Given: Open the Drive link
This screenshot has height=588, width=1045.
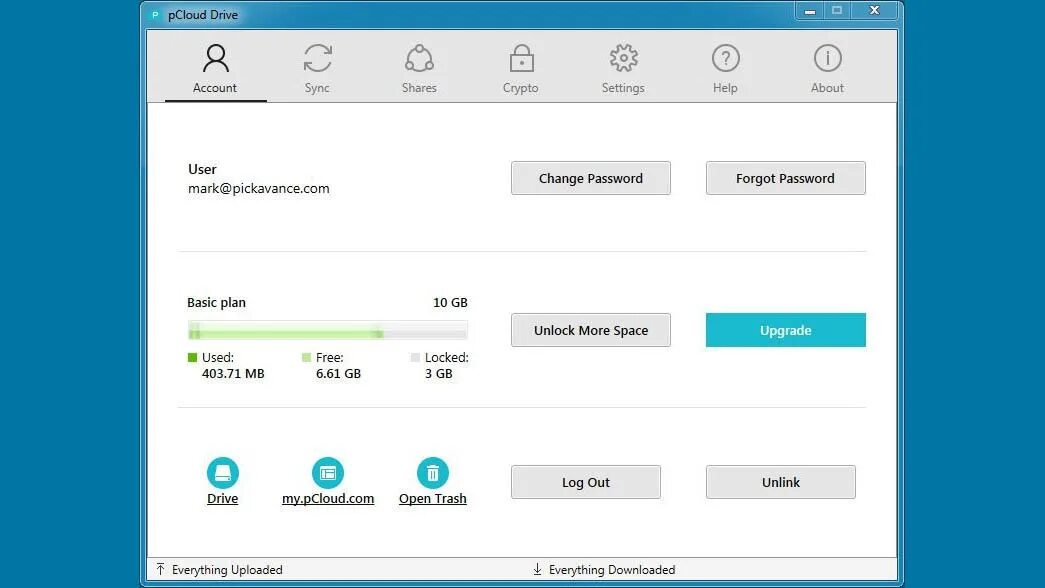Looking at the screenshot, I should pyautogui.click(x=223, y=499).
